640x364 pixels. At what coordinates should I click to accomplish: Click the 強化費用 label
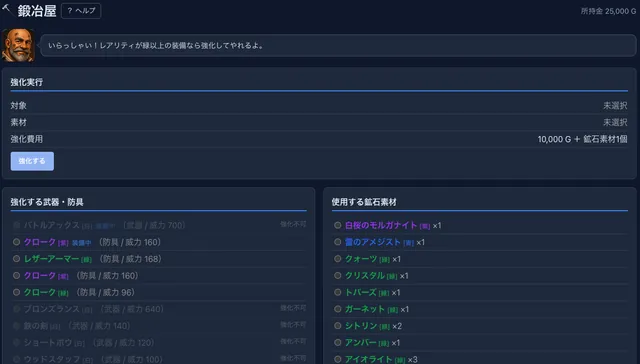pos(27,139)
